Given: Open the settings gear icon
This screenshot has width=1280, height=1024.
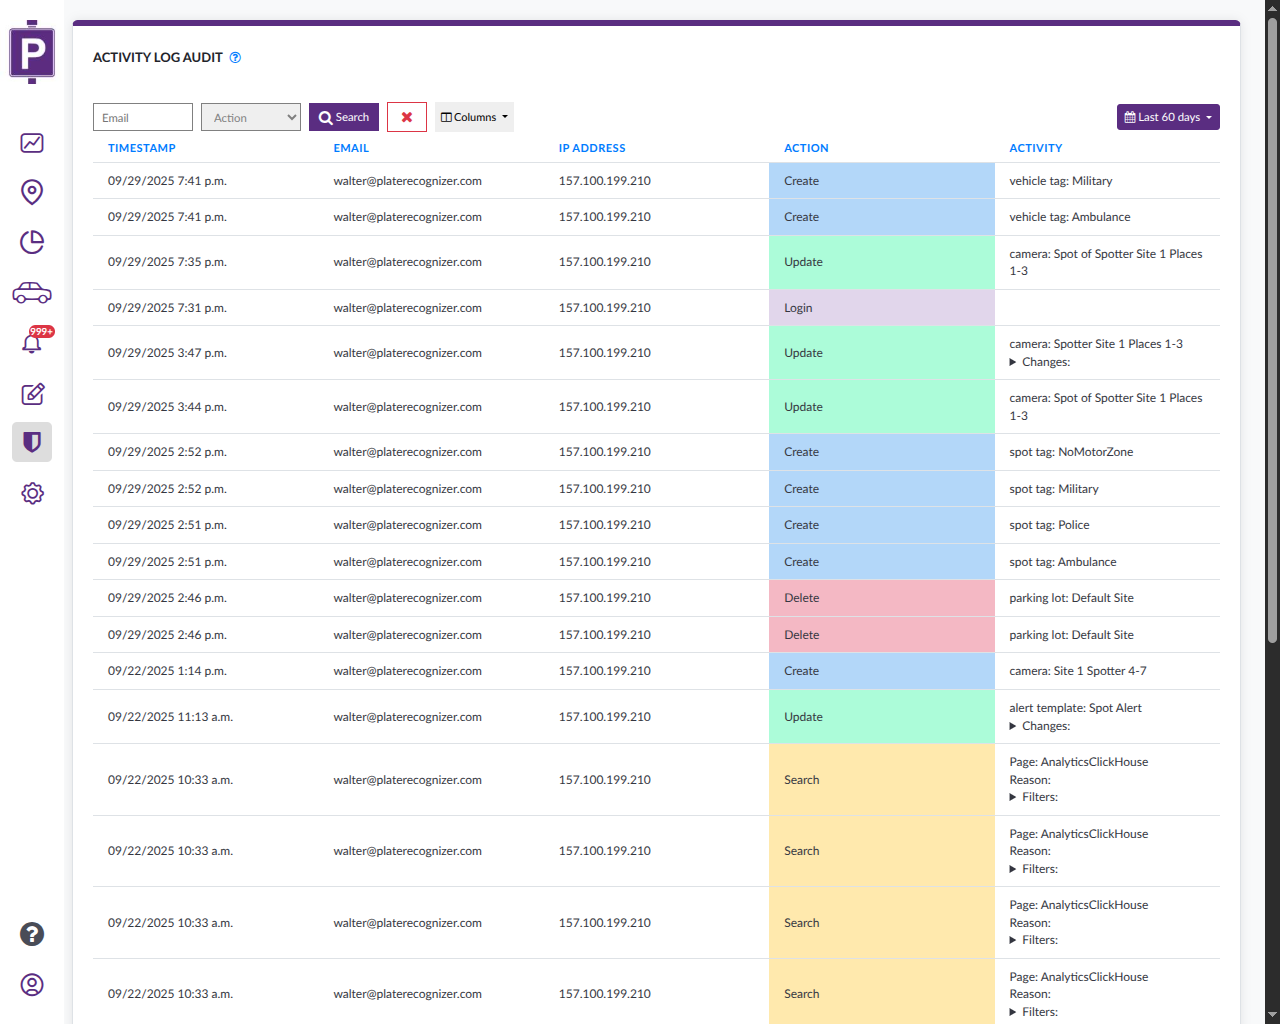Looking at the screenshot, I should 32,493.
